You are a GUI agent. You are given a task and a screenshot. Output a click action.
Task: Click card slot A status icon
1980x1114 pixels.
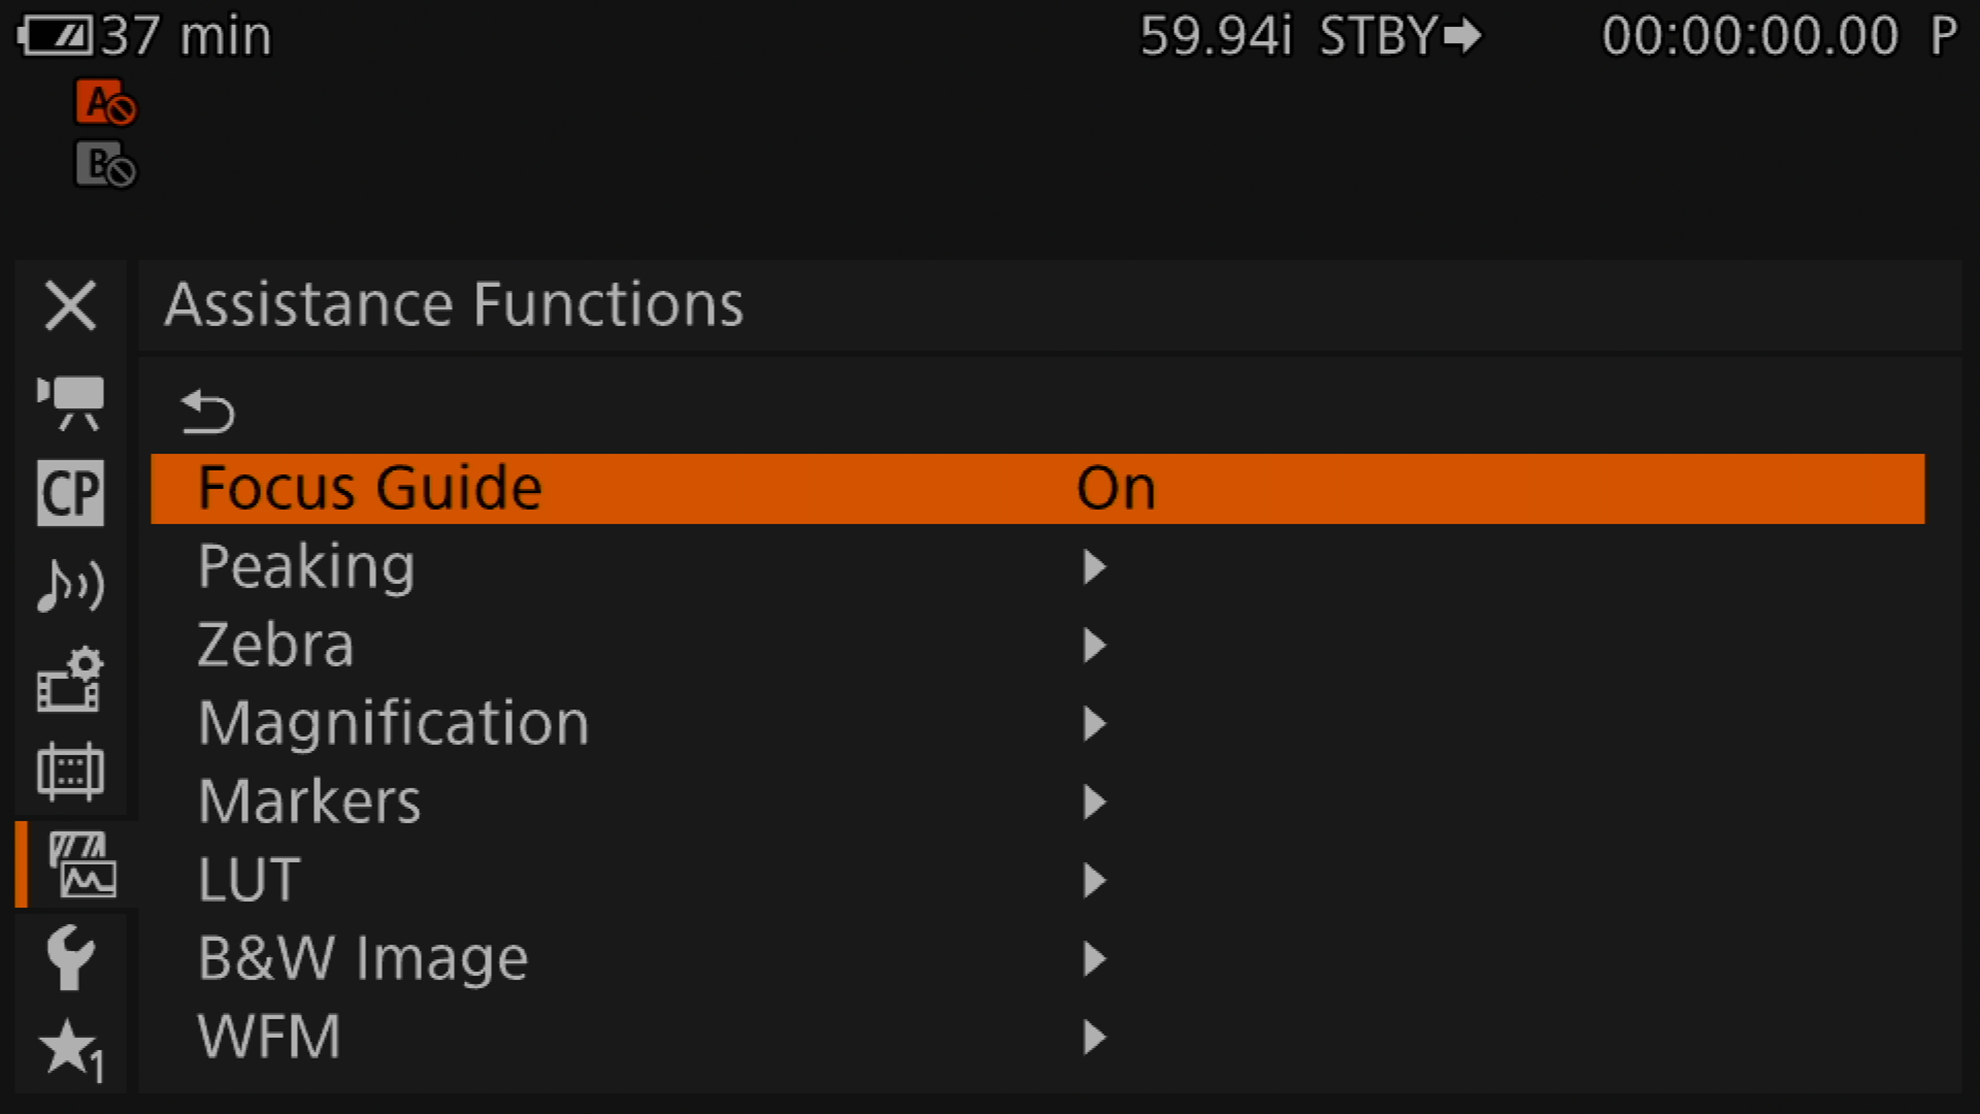point(105,102)
